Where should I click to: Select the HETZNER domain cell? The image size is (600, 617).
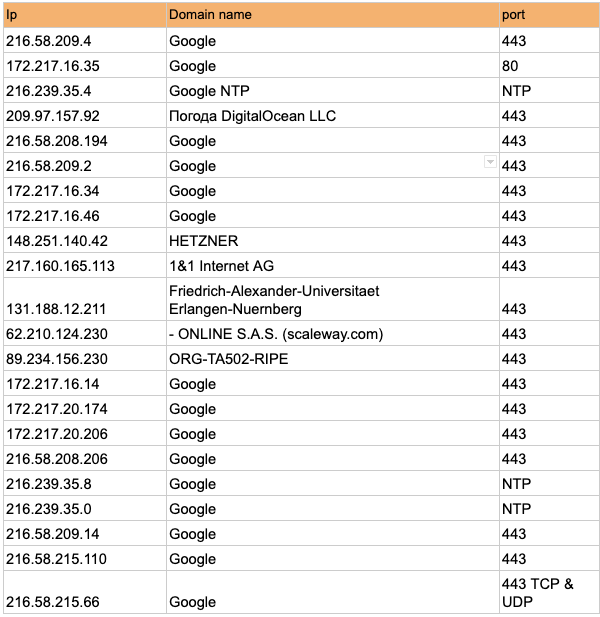pos(331,241)
